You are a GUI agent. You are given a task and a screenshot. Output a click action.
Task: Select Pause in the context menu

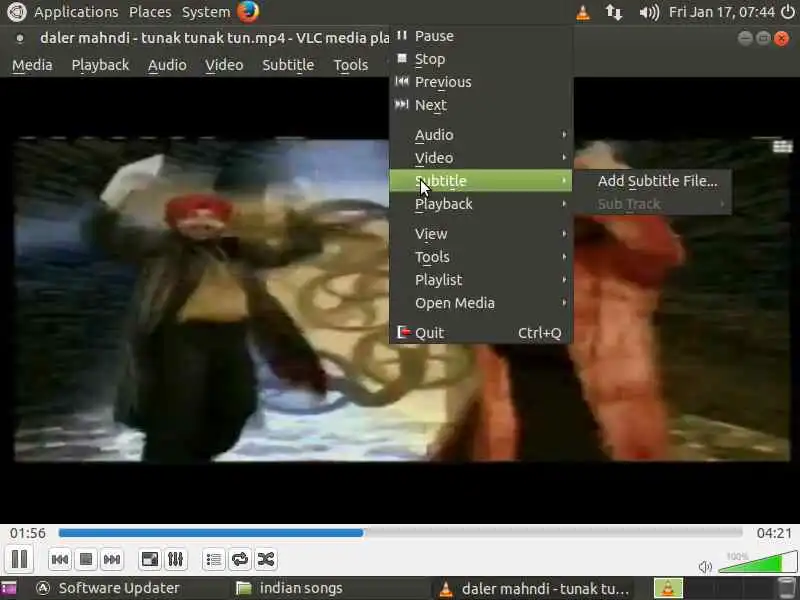click(481, 36)
